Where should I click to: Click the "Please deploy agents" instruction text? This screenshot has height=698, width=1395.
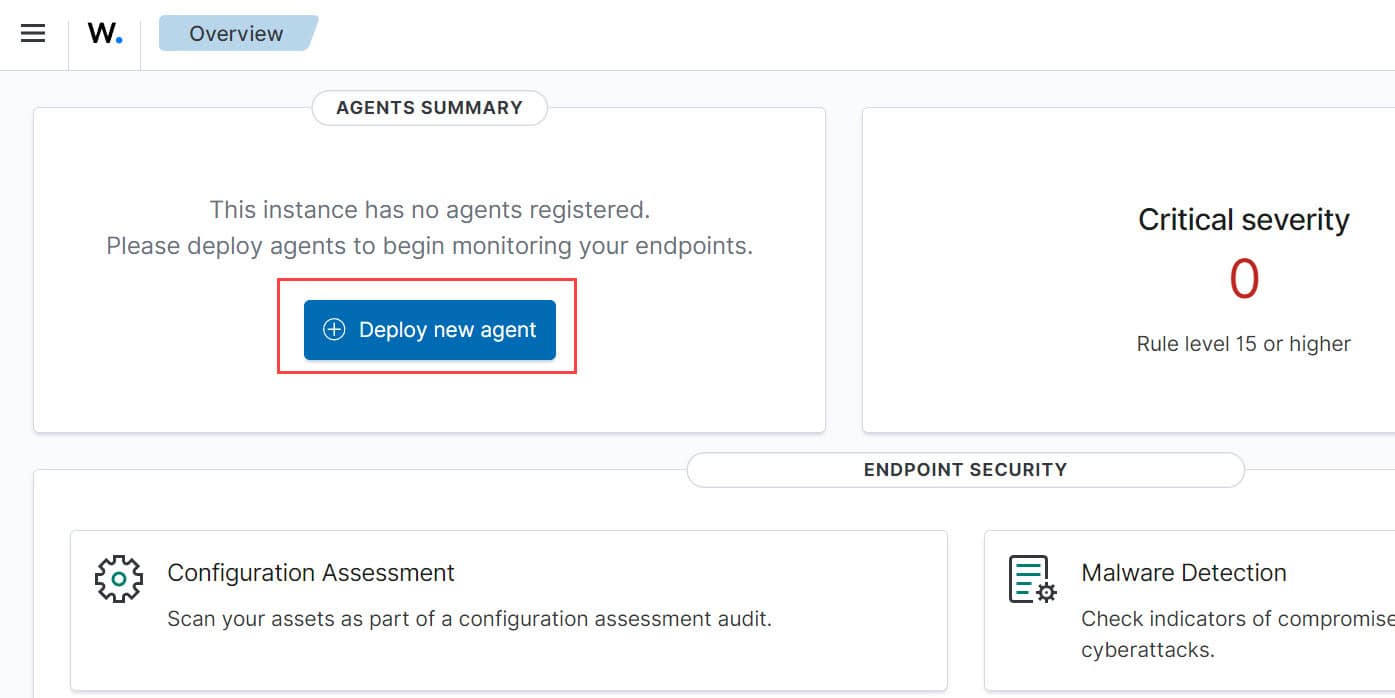click(429, 246)
